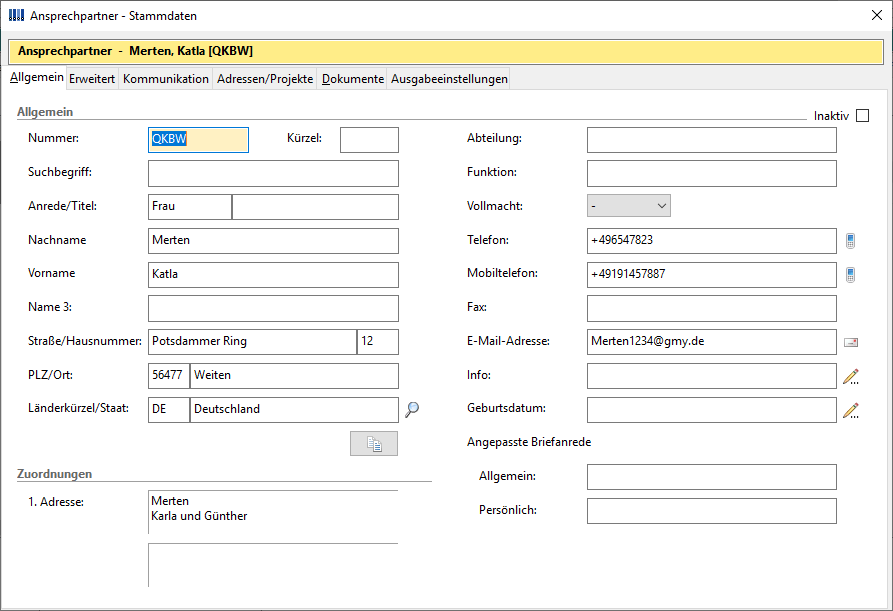Click the Vorname field containing Katla
893x611 pixels.
point(273,275)
